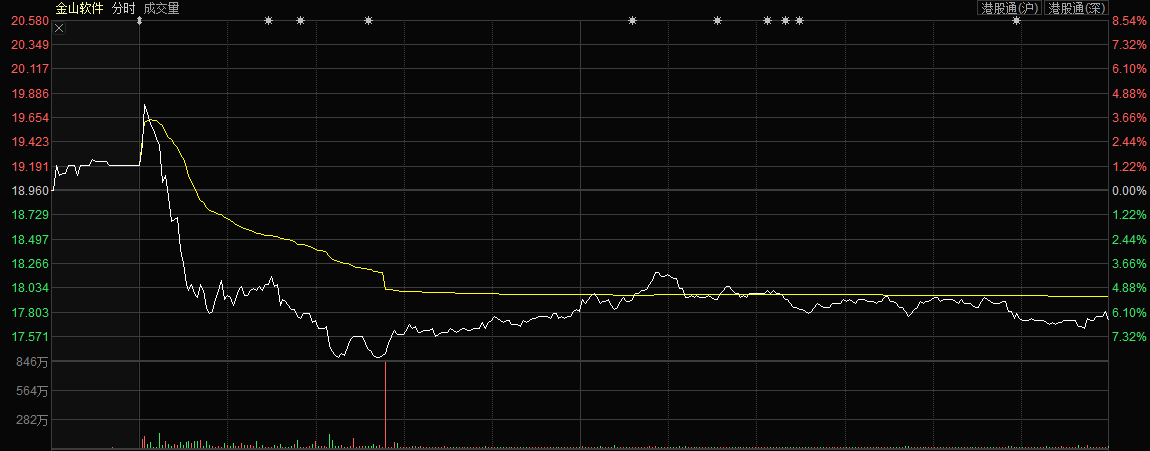1150x451 pixels.
Task: Click the 18.729 price axis label
Action: 30,215
